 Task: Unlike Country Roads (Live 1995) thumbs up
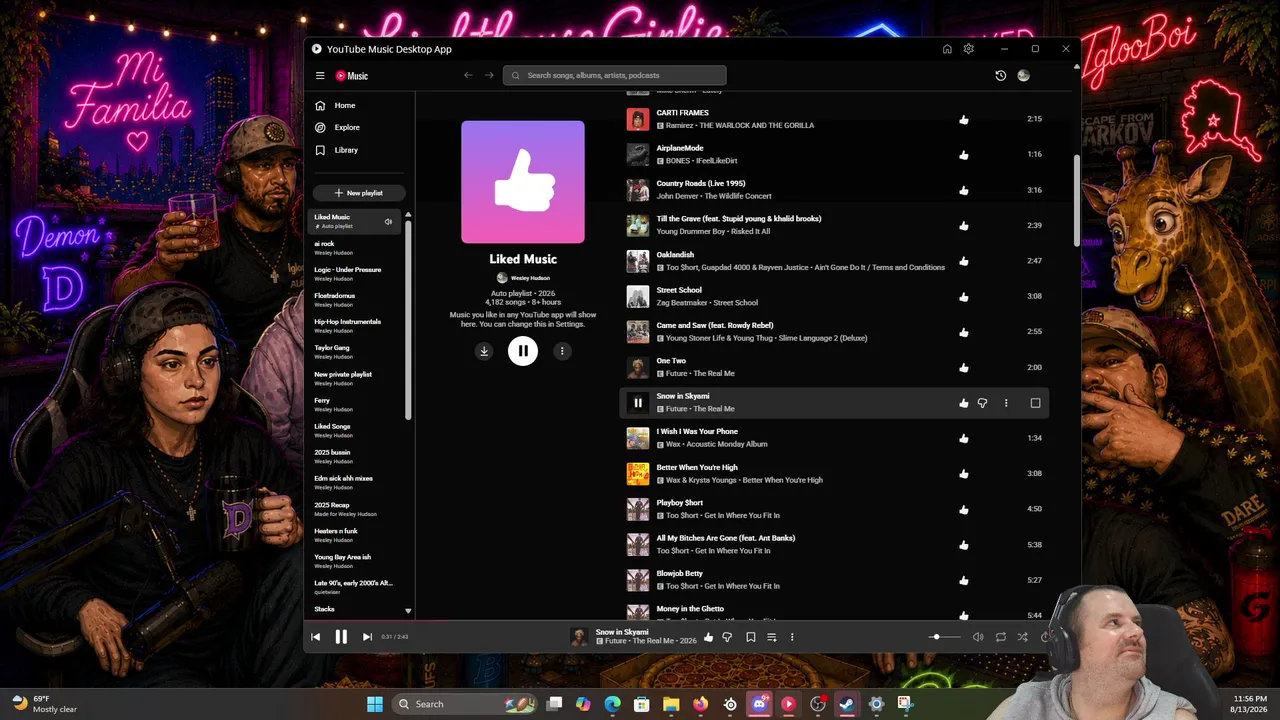tap(964, 190)
